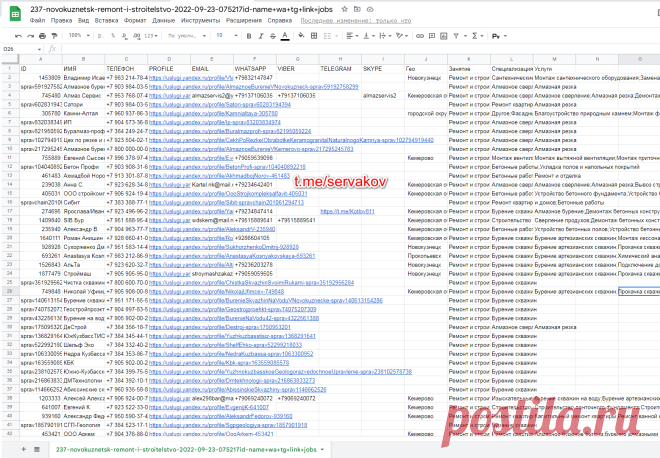Toggle bold formatting

click(249, 36)
